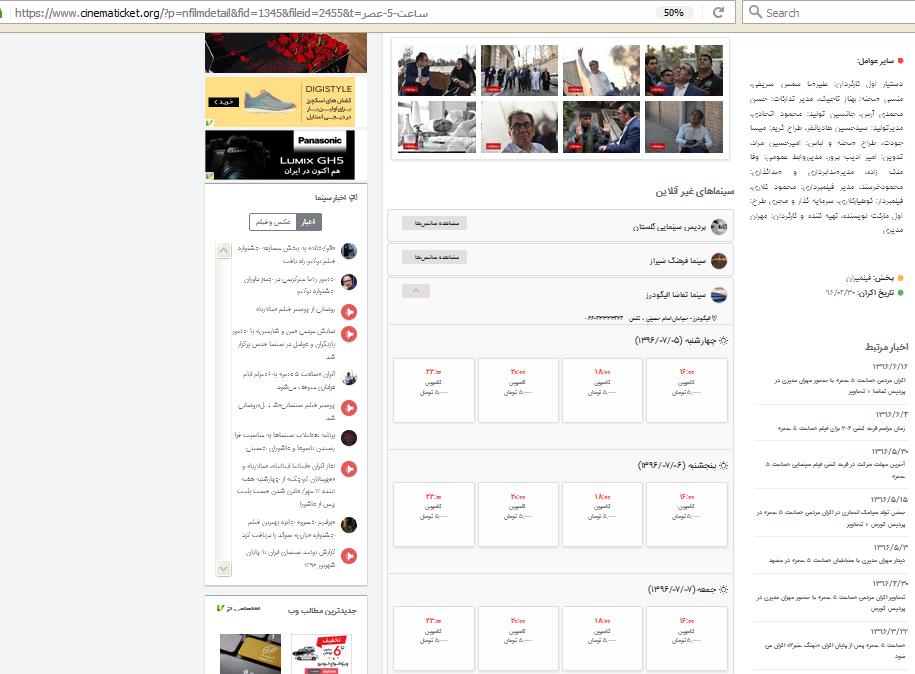Select the جمعه ۲۰:۰۰ showtime card
Image resolution: width=915 pixels, height=674 pixels.
pyautogui.click(x=518, y=638)
